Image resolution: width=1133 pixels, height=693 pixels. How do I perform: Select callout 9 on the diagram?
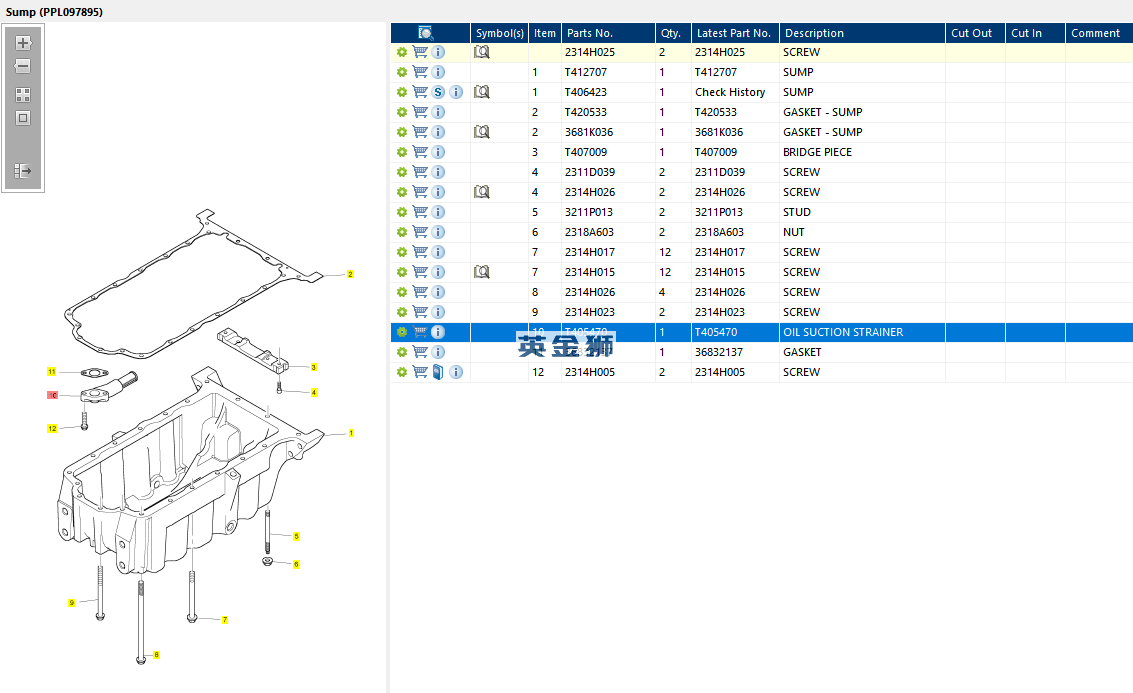click(72, 603)
